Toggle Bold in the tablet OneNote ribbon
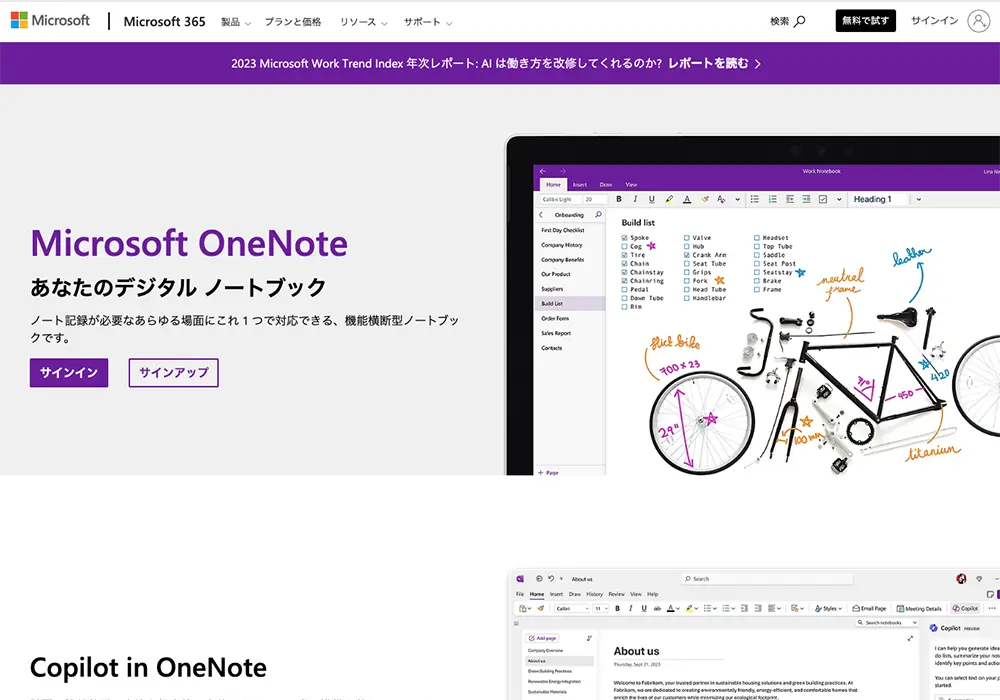 pyautogui.click(x=619, y=199)
